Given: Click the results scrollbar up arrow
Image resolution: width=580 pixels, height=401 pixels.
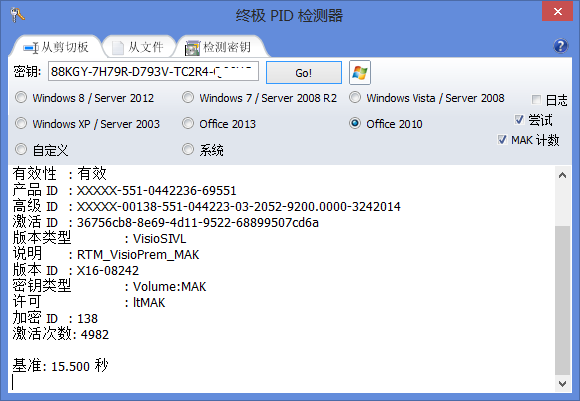Looking at the screenshot, I should (x=562, y=175).
